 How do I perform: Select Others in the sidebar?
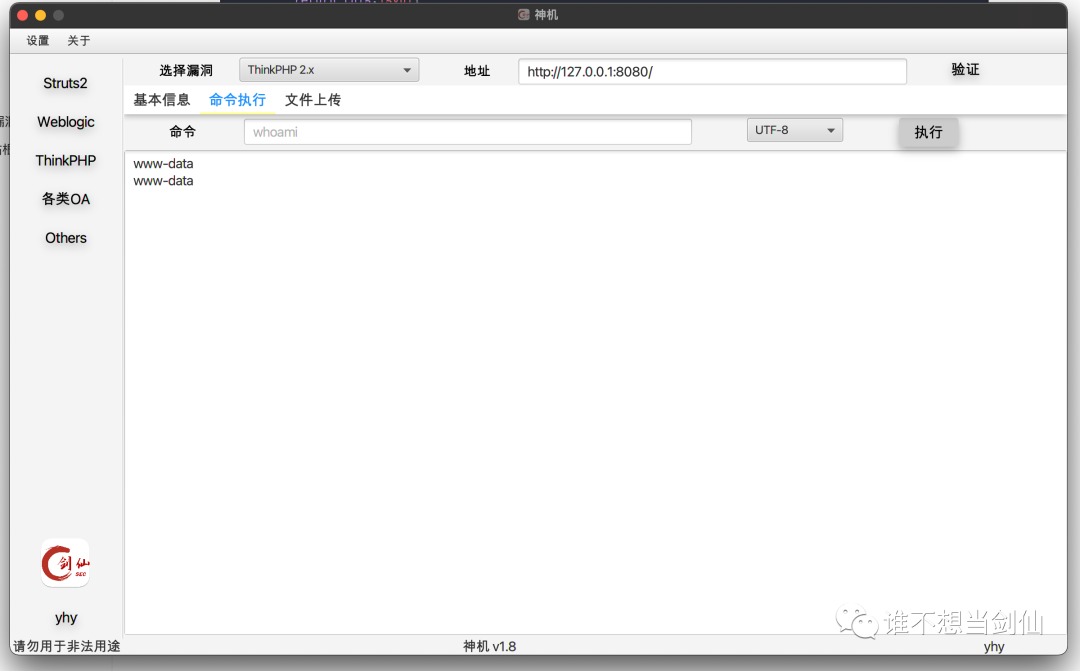coord(65,238)
